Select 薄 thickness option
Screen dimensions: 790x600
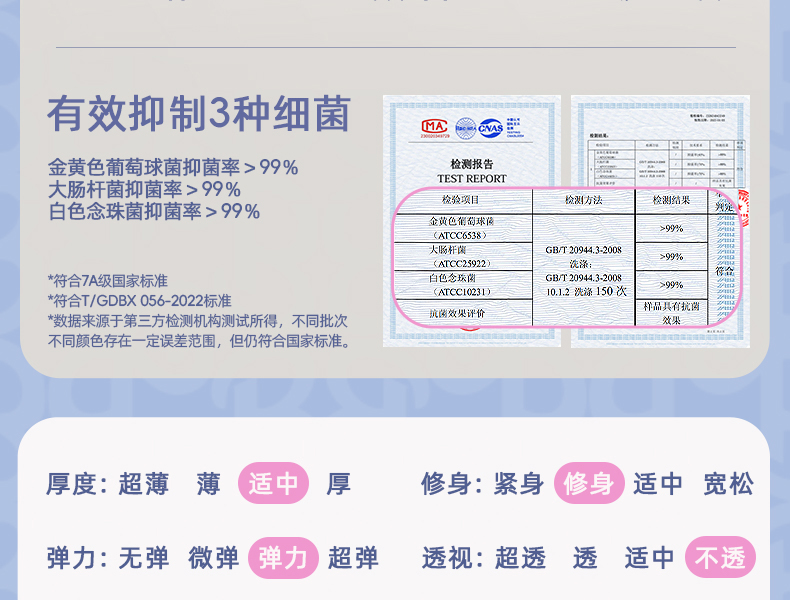(x=209, y=484)
